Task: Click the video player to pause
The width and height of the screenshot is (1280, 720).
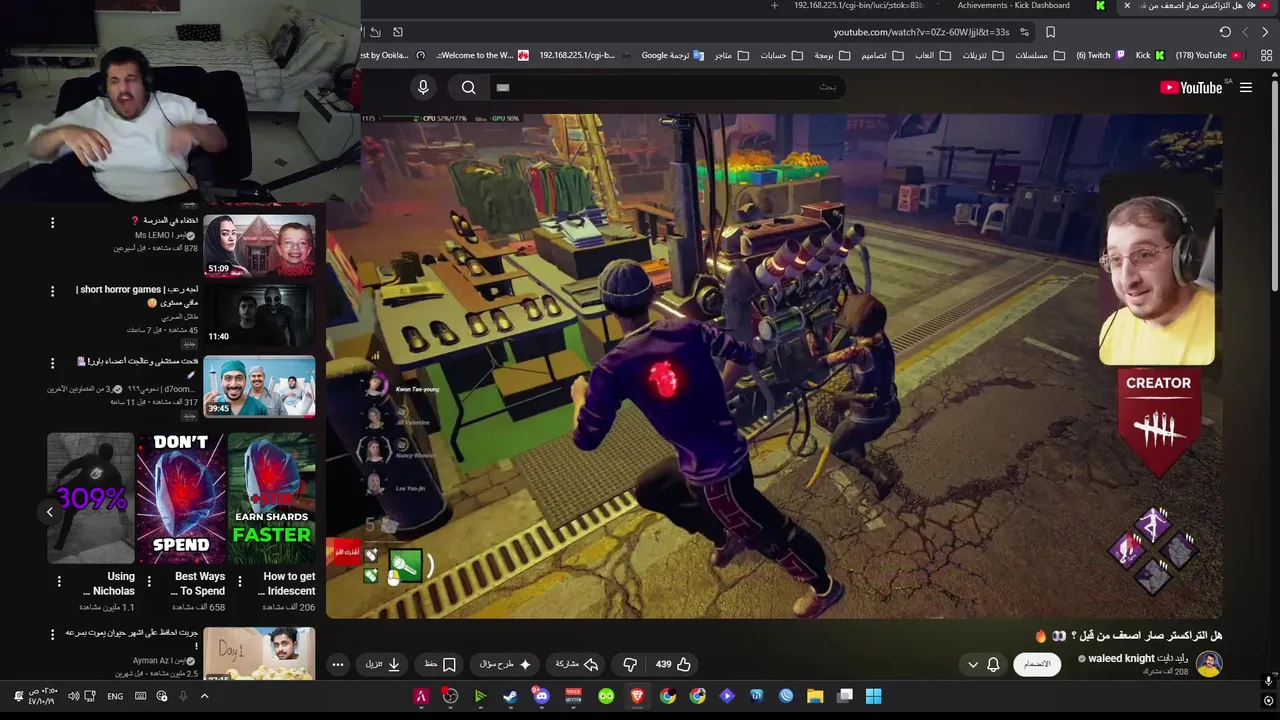Action: tap(775, 365)
